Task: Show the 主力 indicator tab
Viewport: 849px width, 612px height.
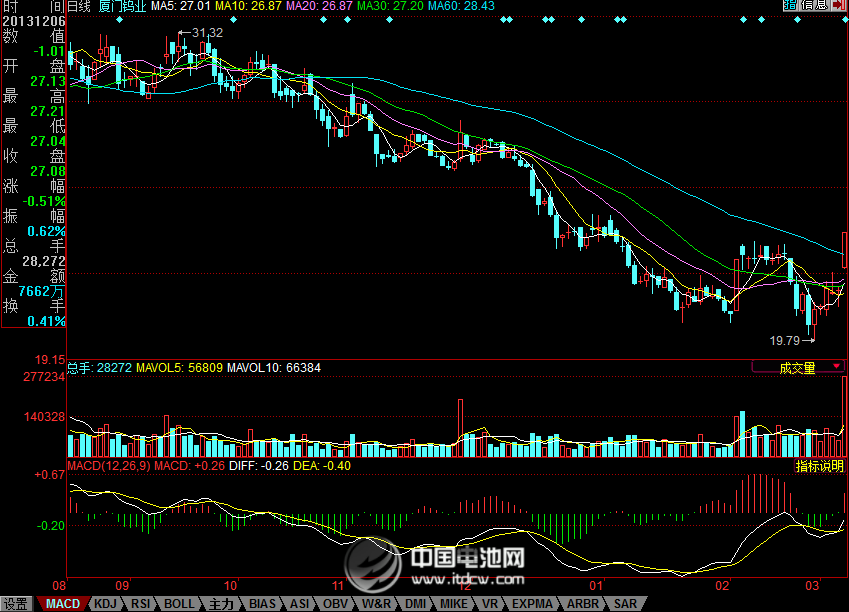Action: [221, 604]
